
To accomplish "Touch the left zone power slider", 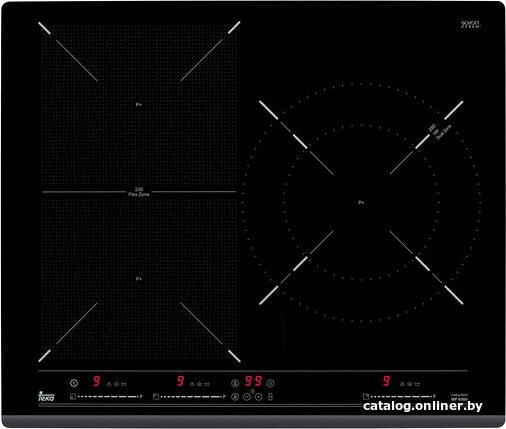I will click(x=108, y=397).
